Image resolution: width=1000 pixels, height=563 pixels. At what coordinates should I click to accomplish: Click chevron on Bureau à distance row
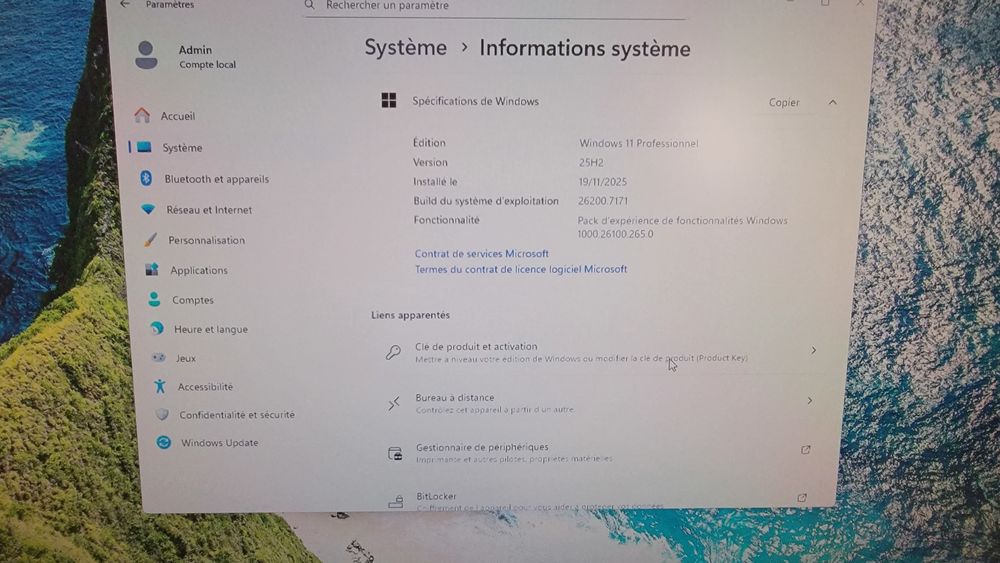click(810, 400)
